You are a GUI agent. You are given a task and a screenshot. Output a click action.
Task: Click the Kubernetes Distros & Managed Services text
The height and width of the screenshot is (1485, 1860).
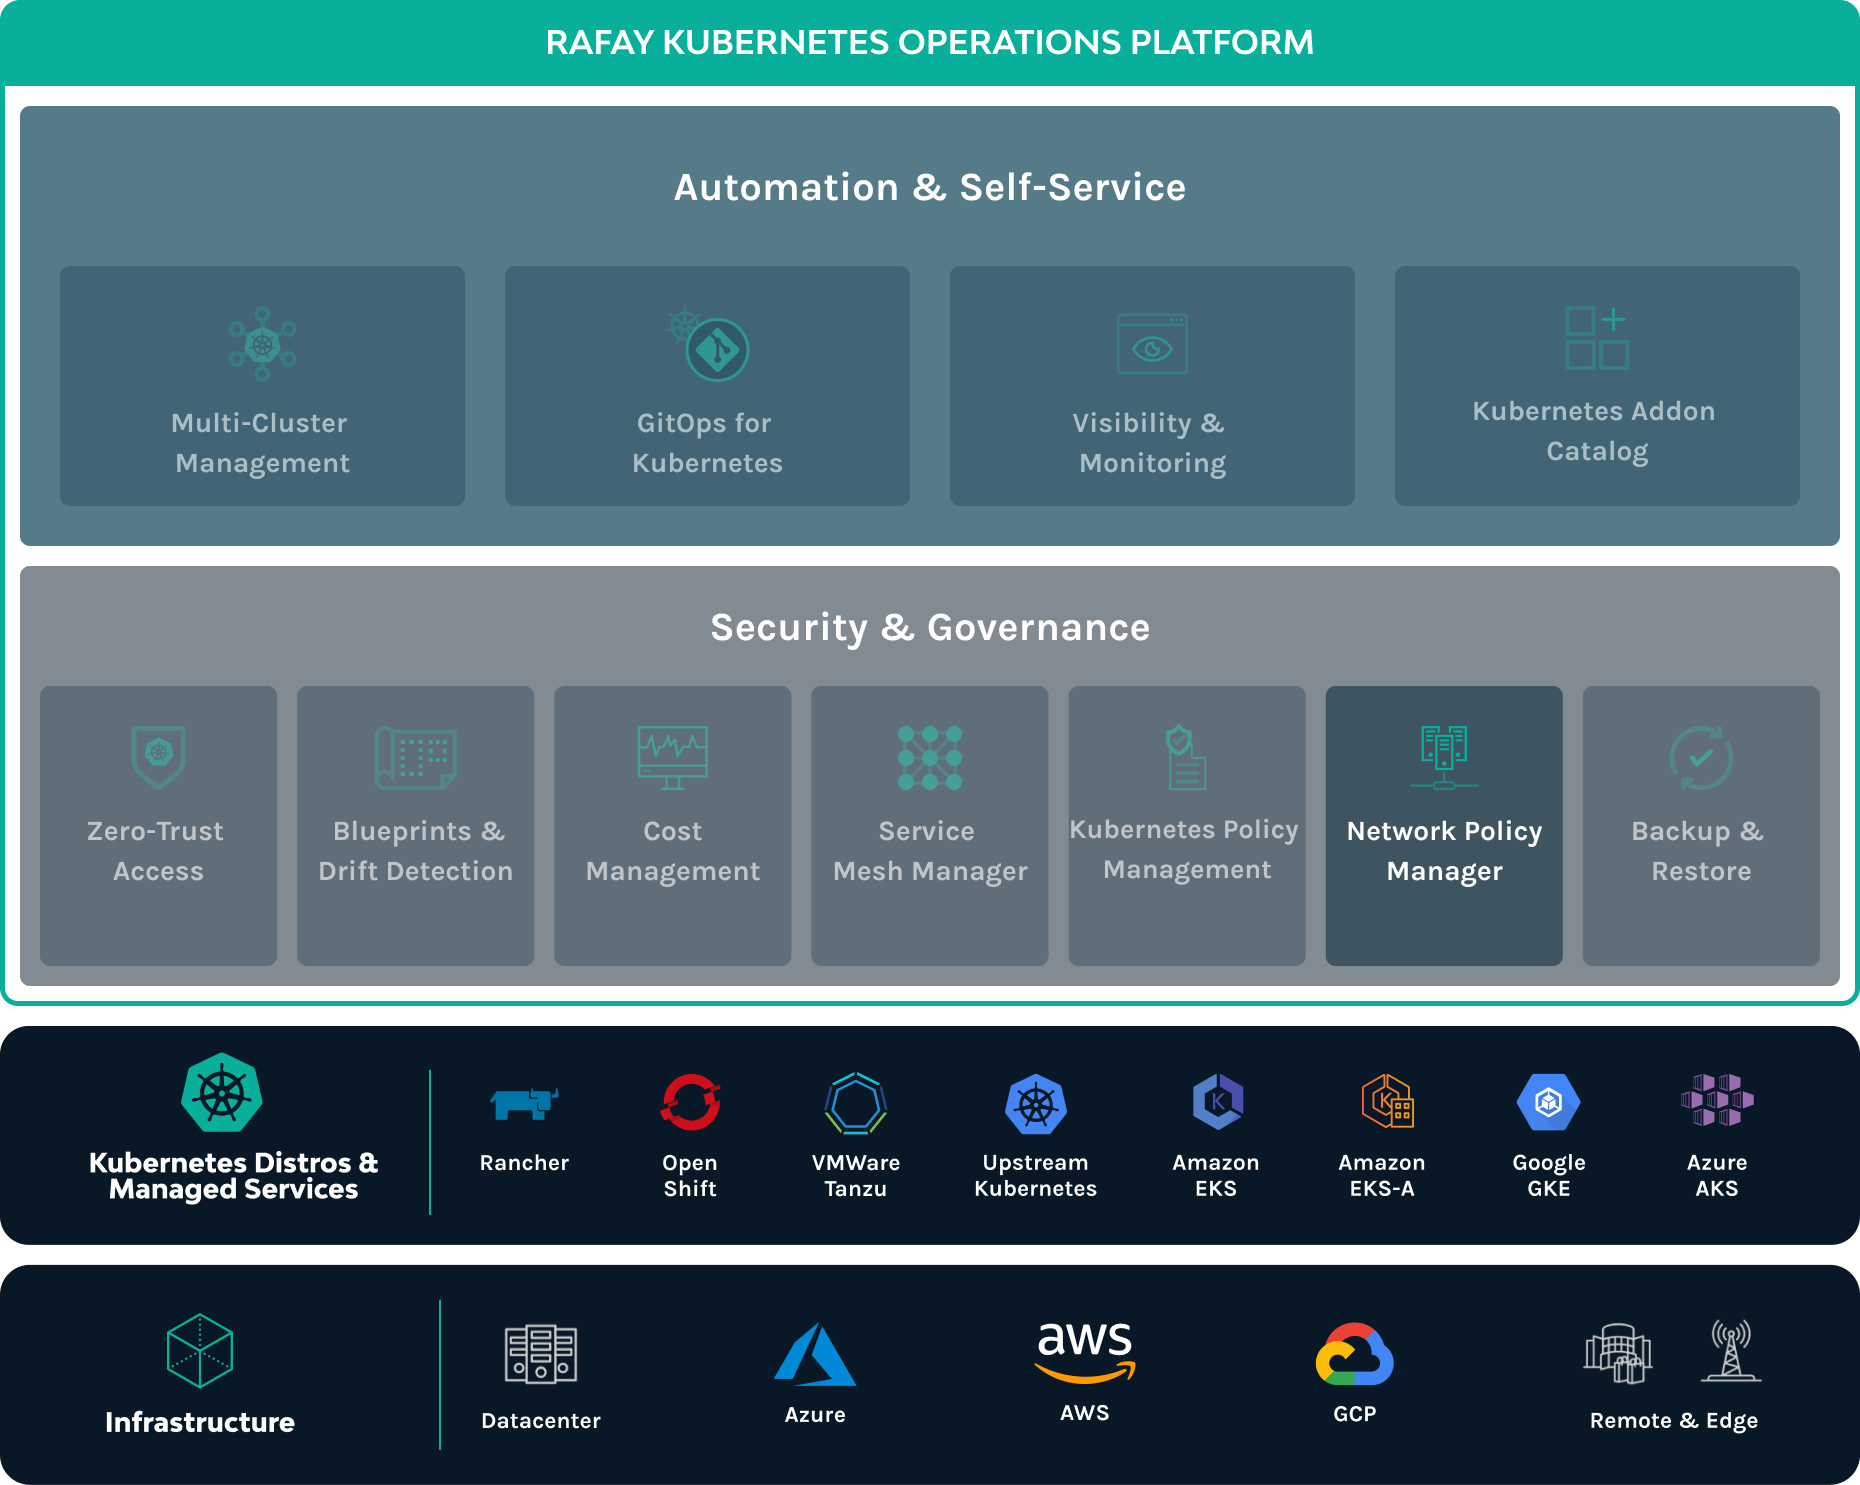click(234, 1176)
